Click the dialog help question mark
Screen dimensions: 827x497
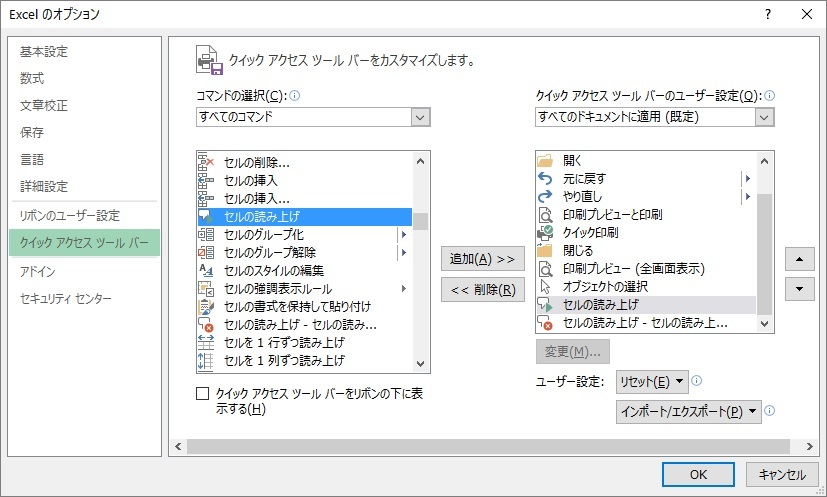tap(768, 14)
